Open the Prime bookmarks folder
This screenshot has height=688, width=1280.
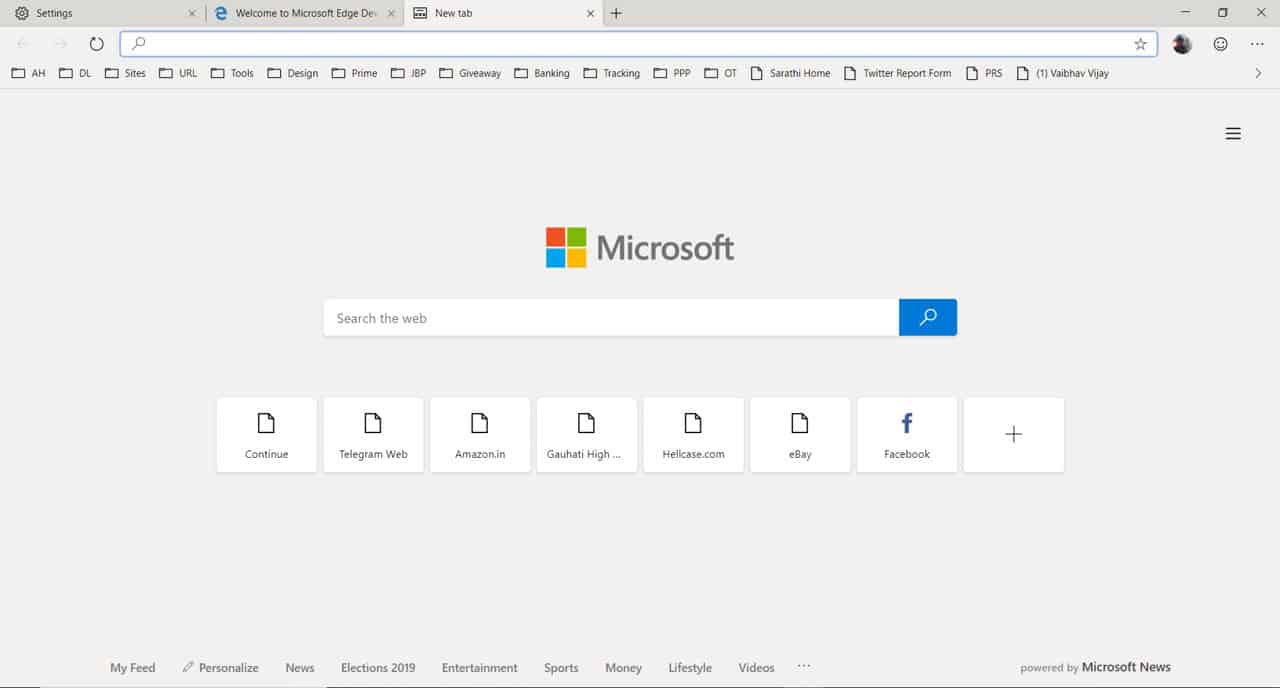pyautogui.click(x=354, y=73)
